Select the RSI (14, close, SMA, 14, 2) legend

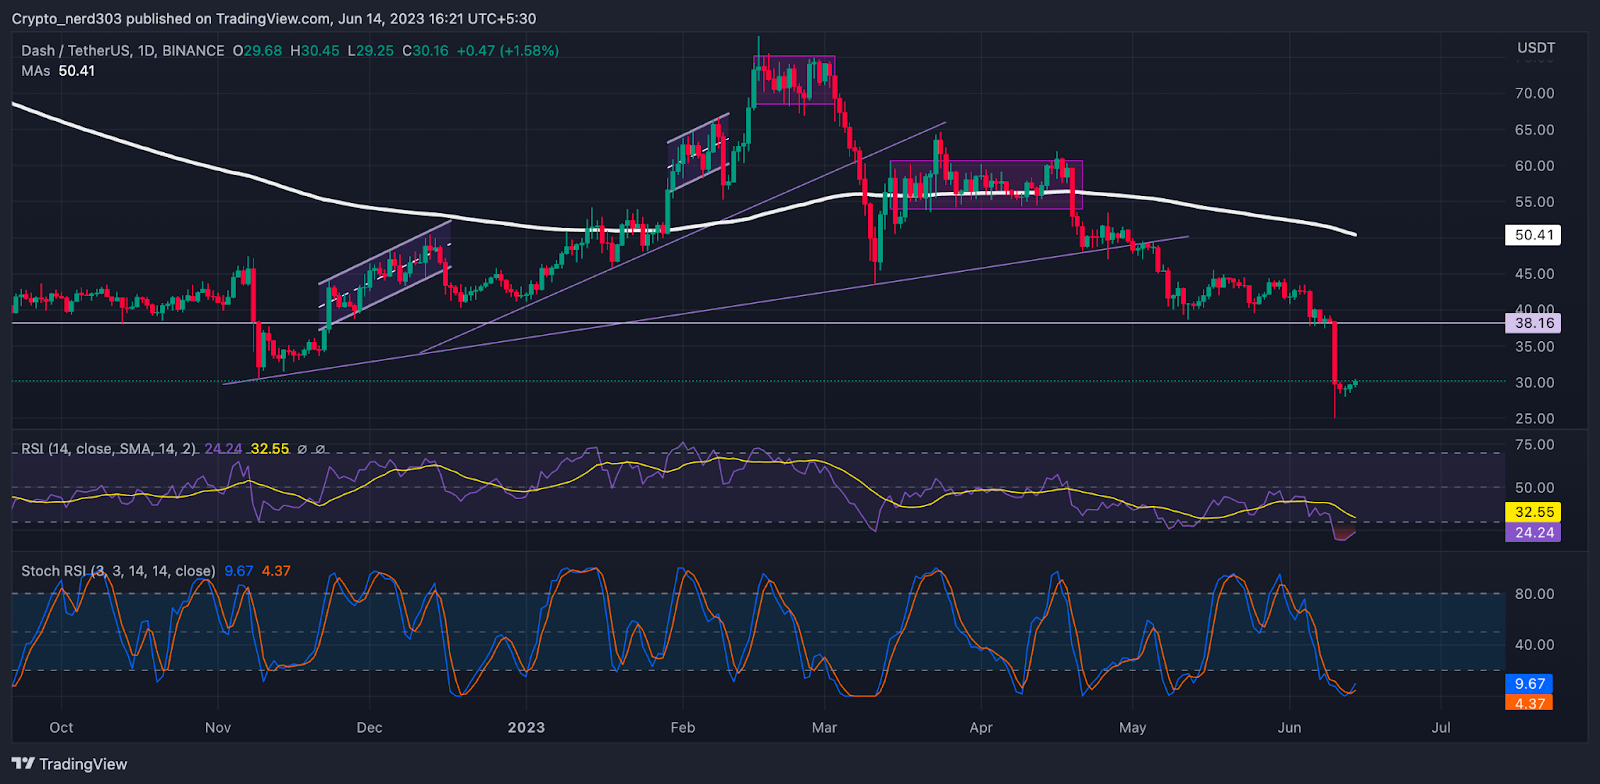109,449
